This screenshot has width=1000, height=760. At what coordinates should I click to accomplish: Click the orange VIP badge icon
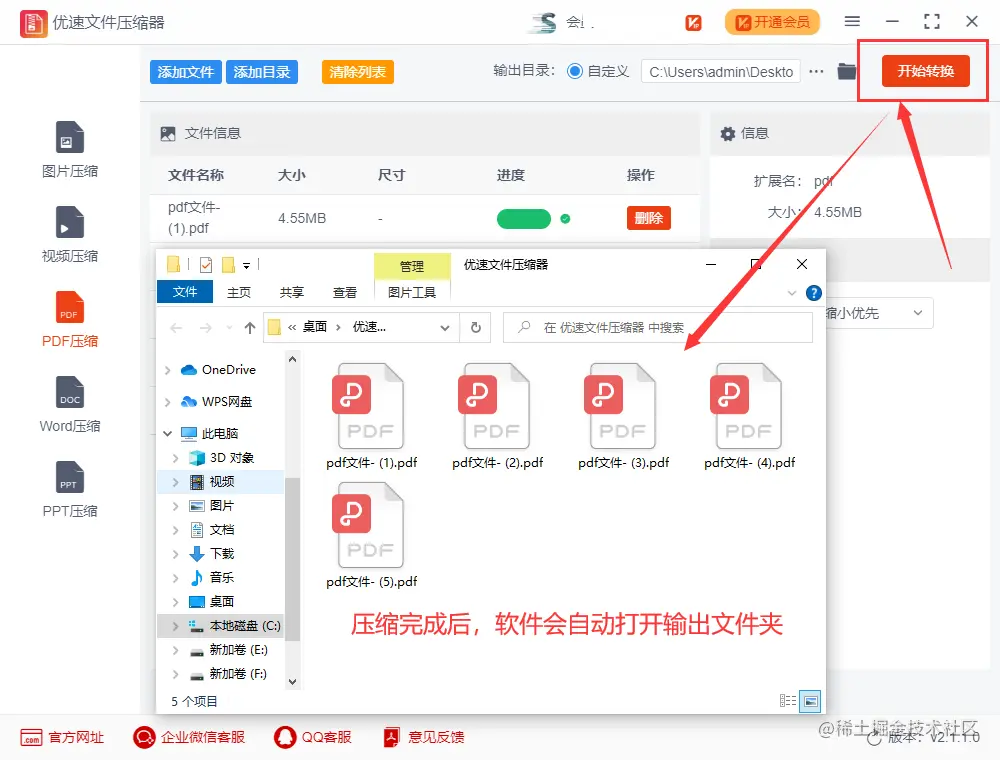pyautogui.click(x=693, y=23)
